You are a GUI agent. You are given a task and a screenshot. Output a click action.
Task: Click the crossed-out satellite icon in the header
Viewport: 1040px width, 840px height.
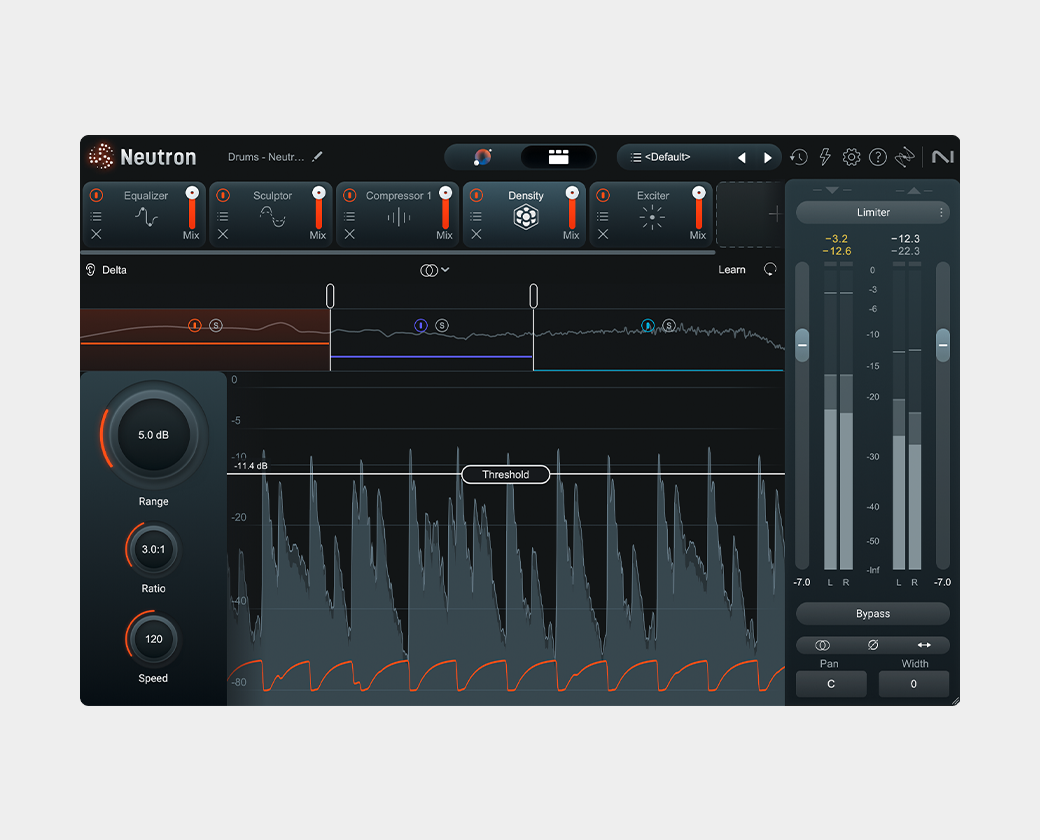pyautogui.click(x=905, y=157)
